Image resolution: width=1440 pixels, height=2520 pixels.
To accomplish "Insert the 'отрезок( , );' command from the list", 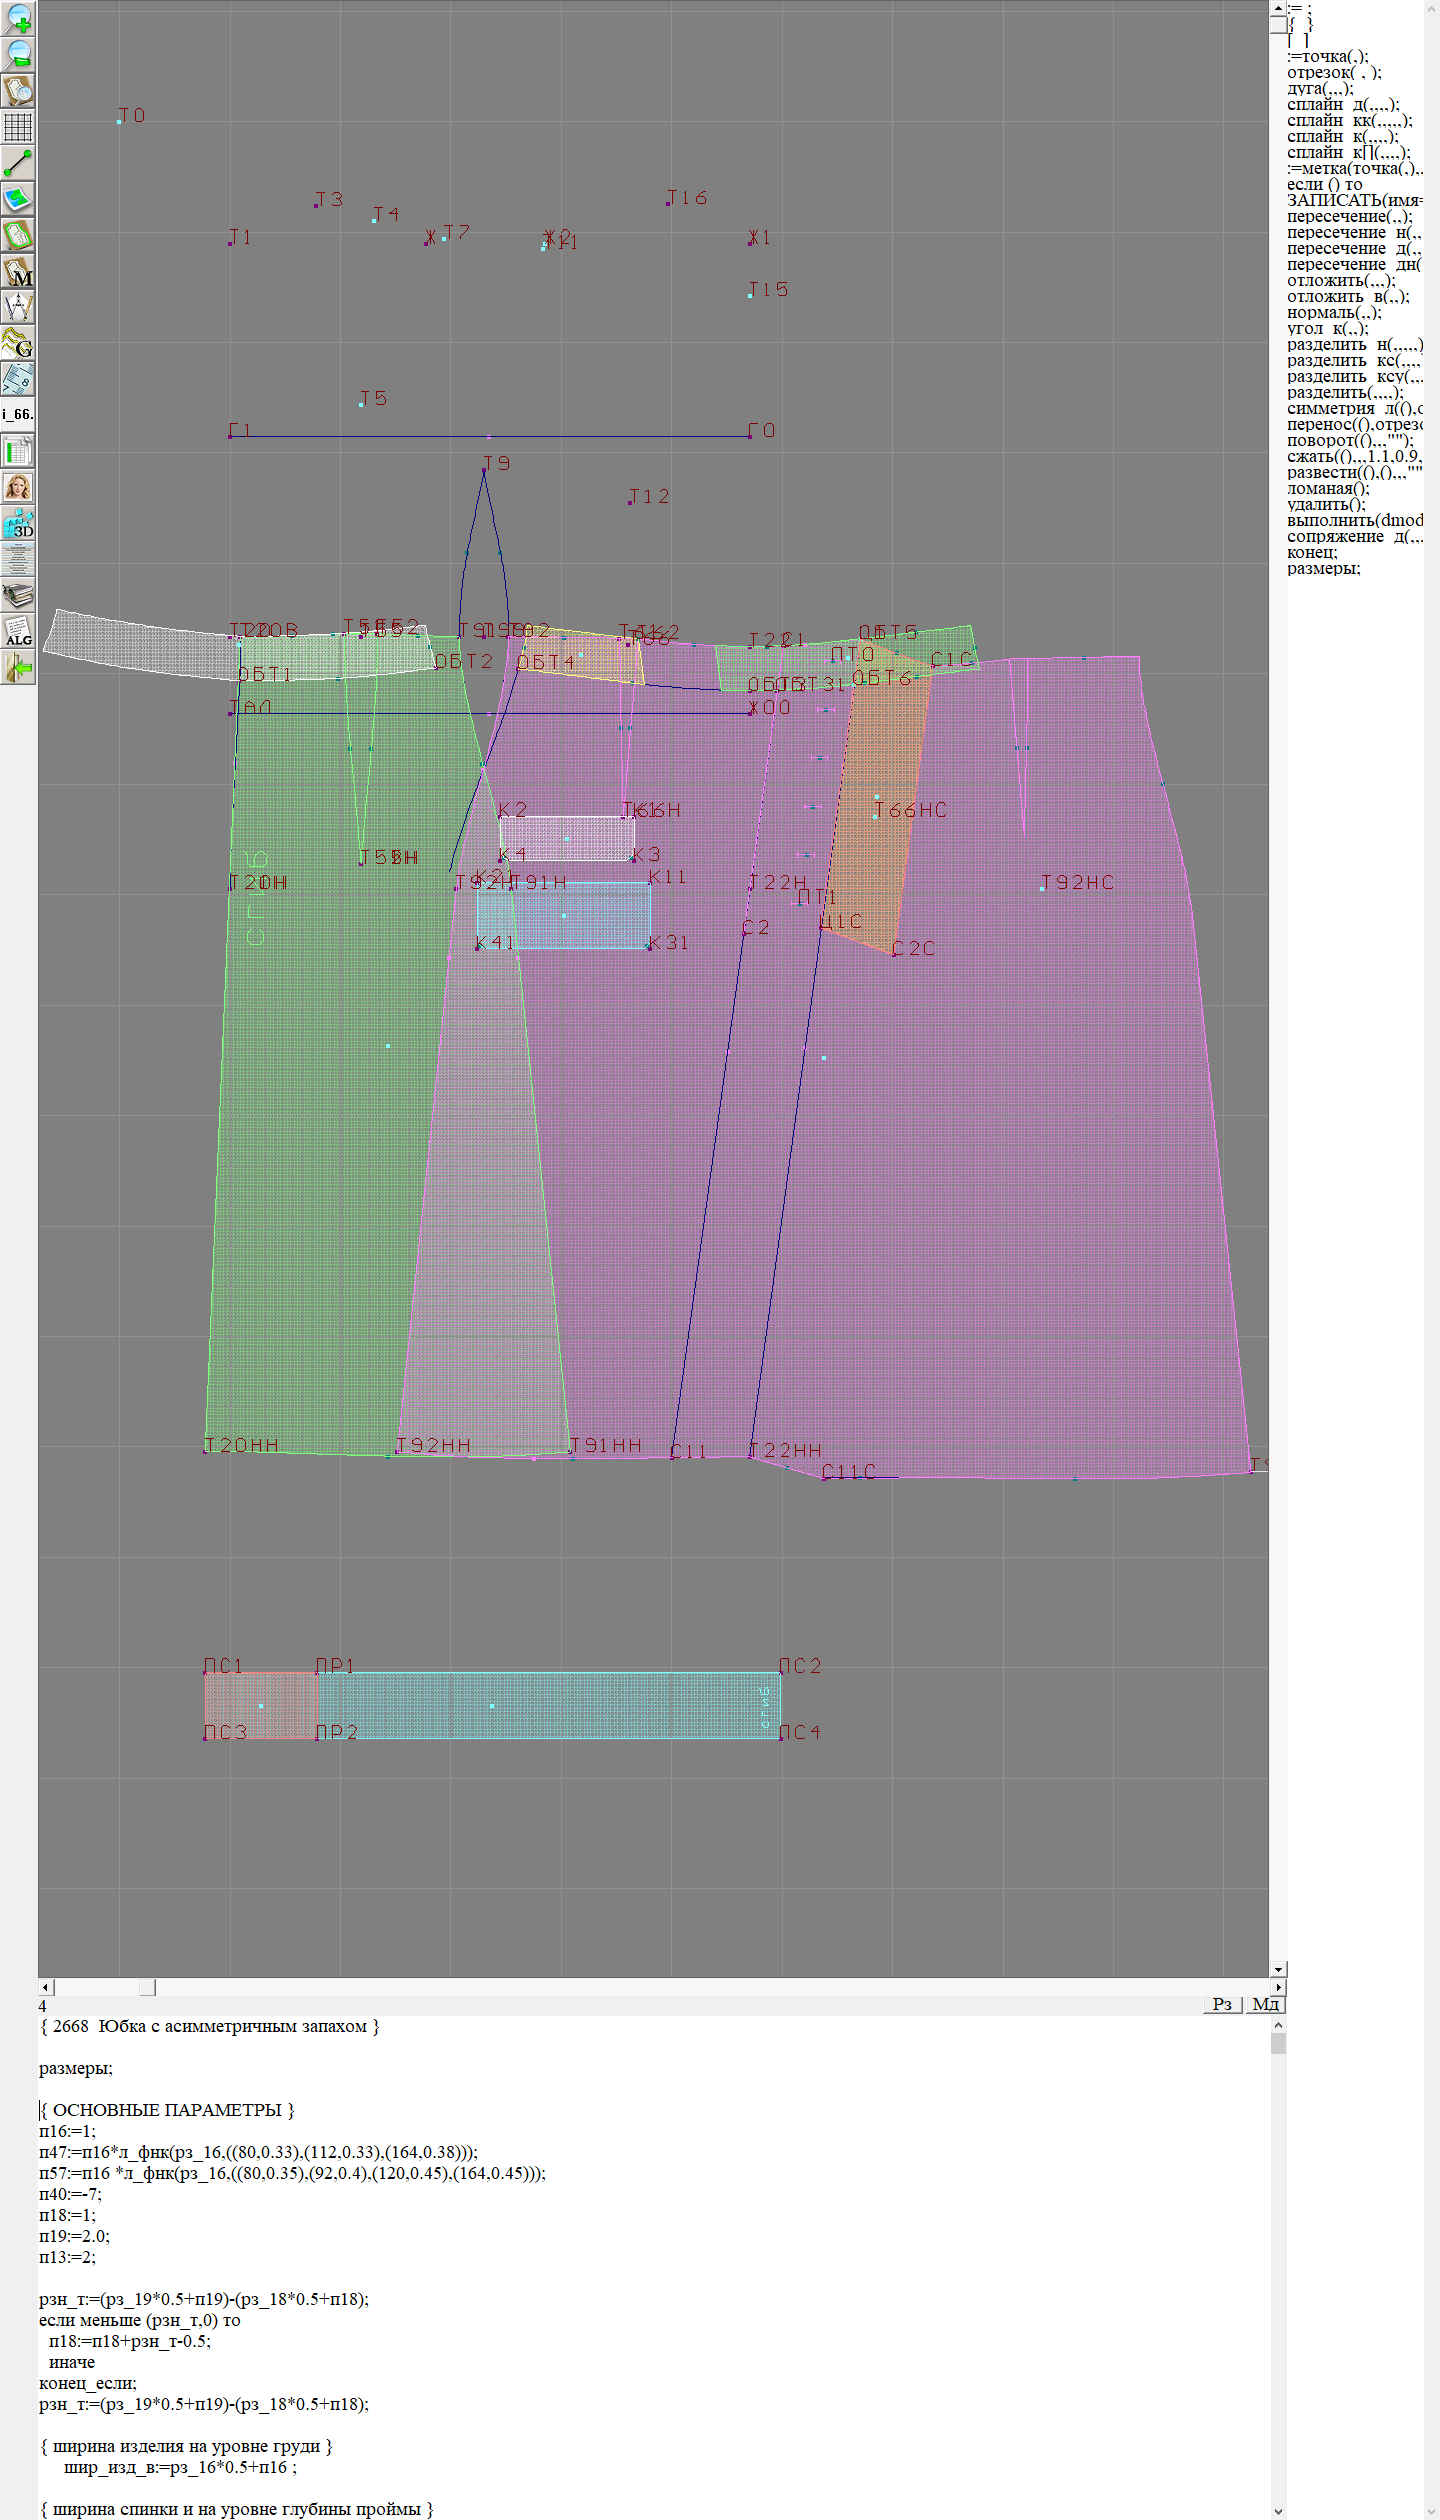I will click(1334, 72).
